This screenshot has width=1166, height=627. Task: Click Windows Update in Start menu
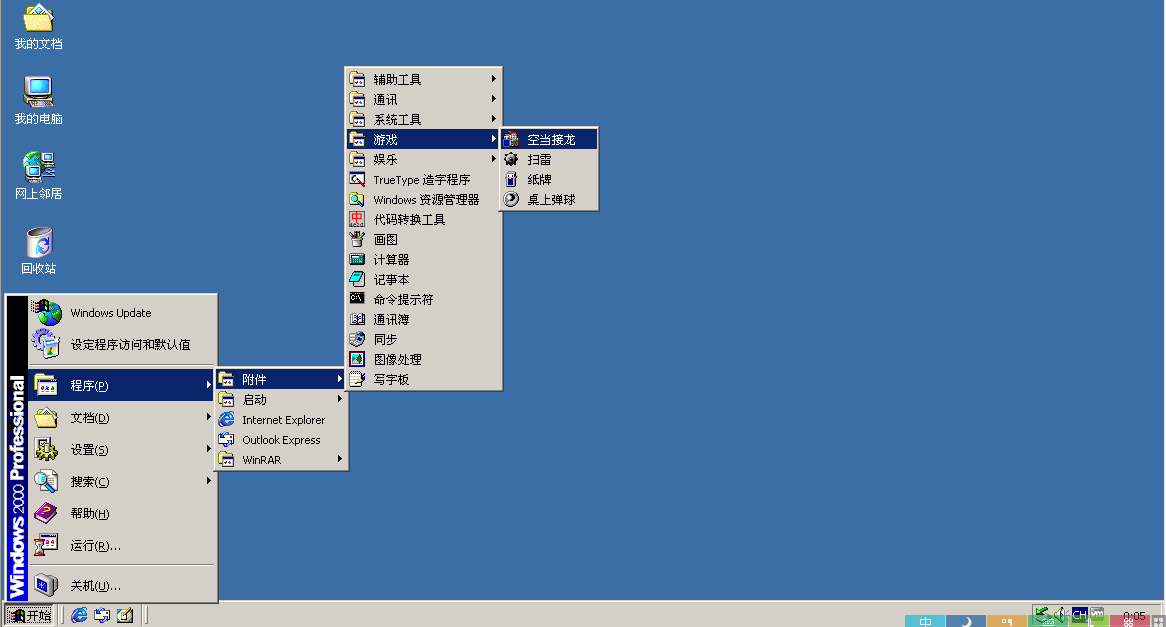[x=122, y=313]
